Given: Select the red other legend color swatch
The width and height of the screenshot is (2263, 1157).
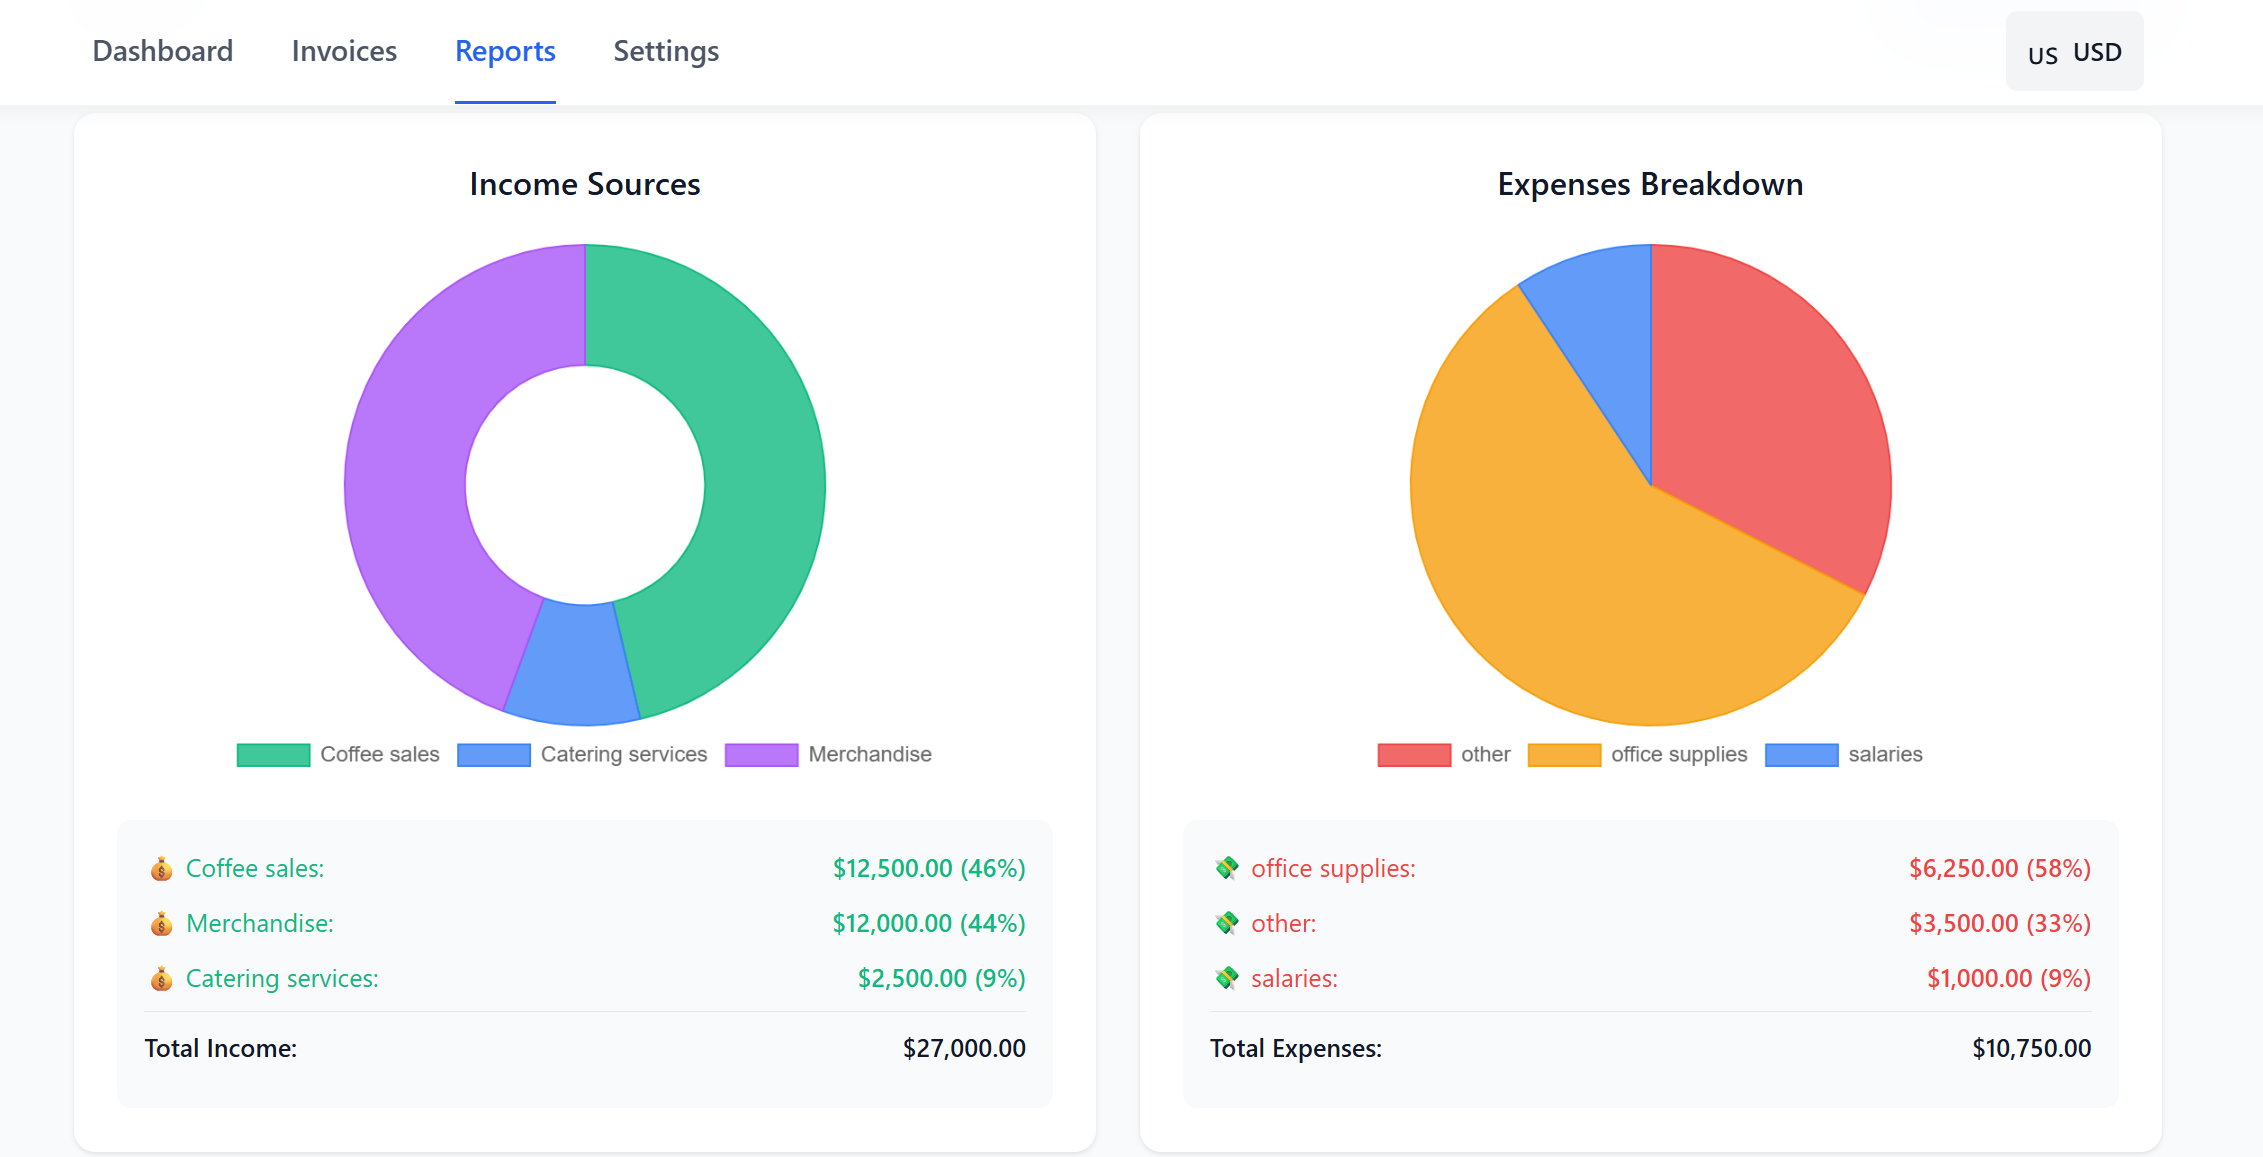Looking at the screenshot, I should coord(1415,754).
